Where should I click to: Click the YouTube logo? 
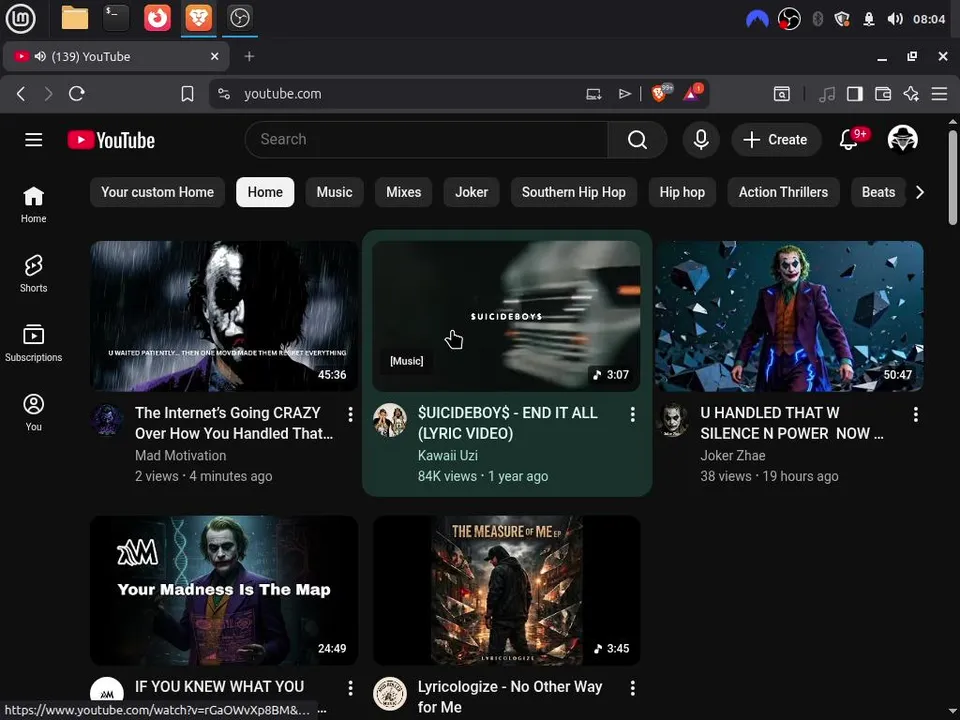[x=111, y=140]
